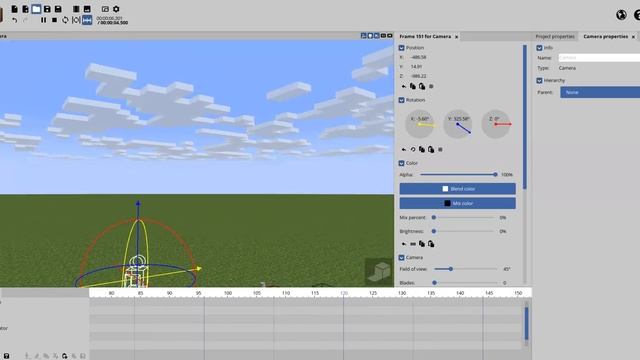This screenshot has height=360, width=640.
Task: Copy position values with the copy icon
Action: tap(413, 87)
